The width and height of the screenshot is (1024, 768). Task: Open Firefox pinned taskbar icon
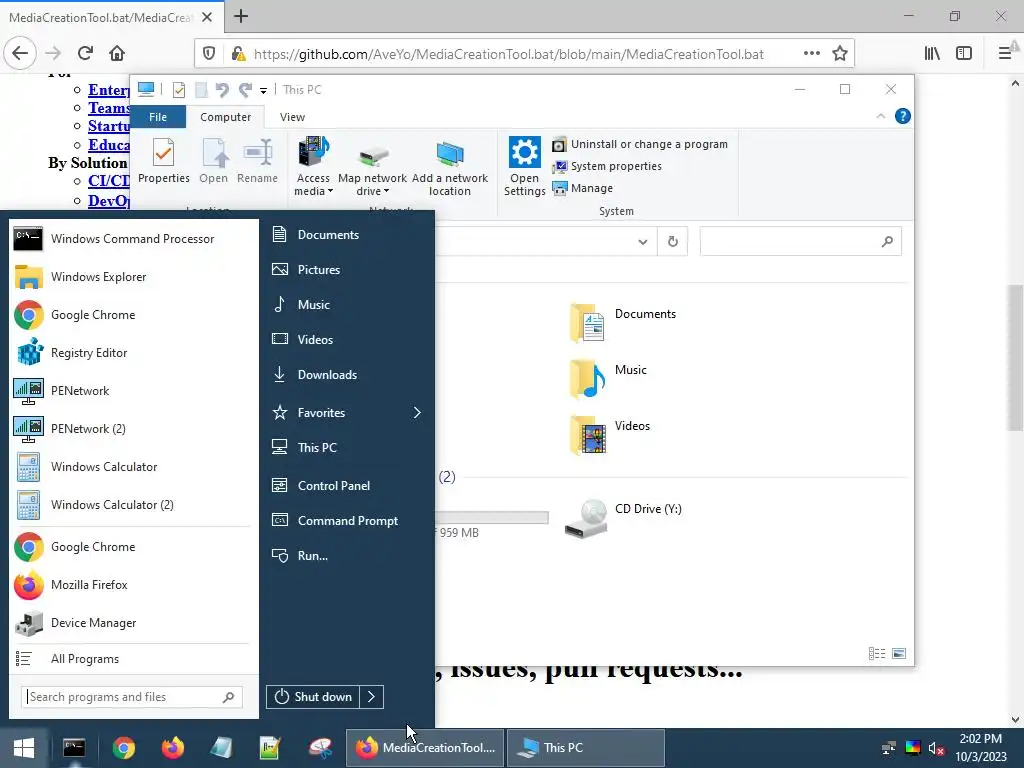pos(172,748)
